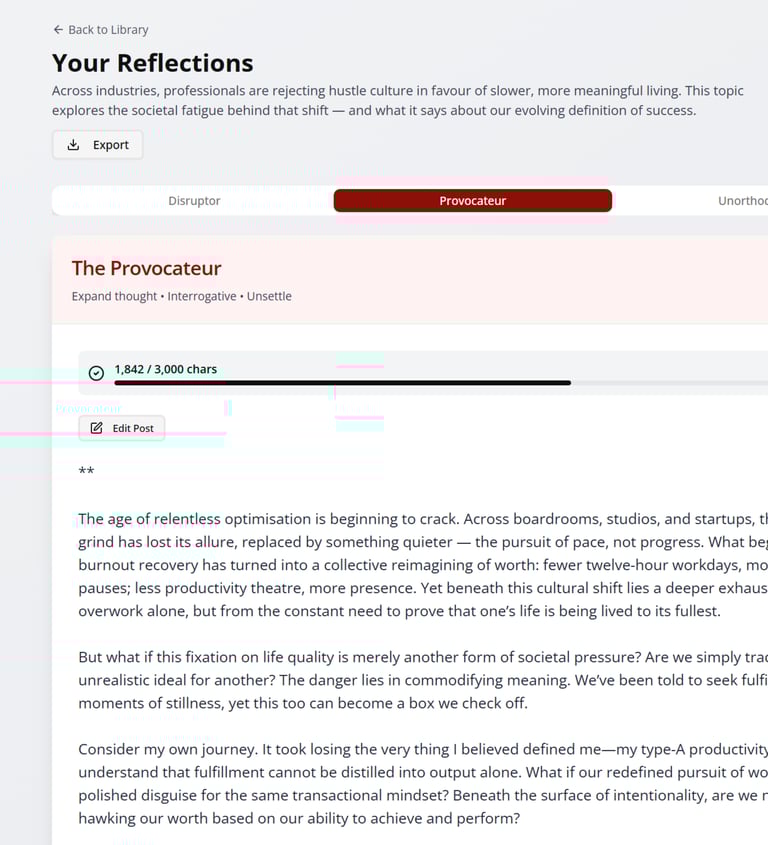The image size is (768, 845).
Task: Open the Back to Library link
Action: pyautogui.click(x=108, y=30)
